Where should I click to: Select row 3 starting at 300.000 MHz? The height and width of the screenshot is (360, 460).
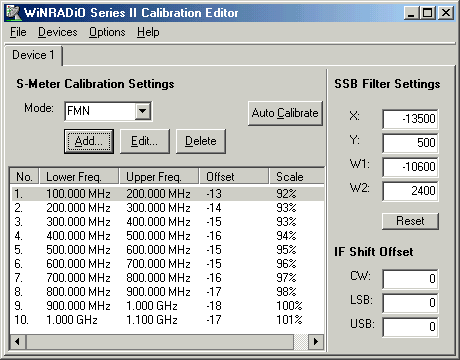click(167, 222)
